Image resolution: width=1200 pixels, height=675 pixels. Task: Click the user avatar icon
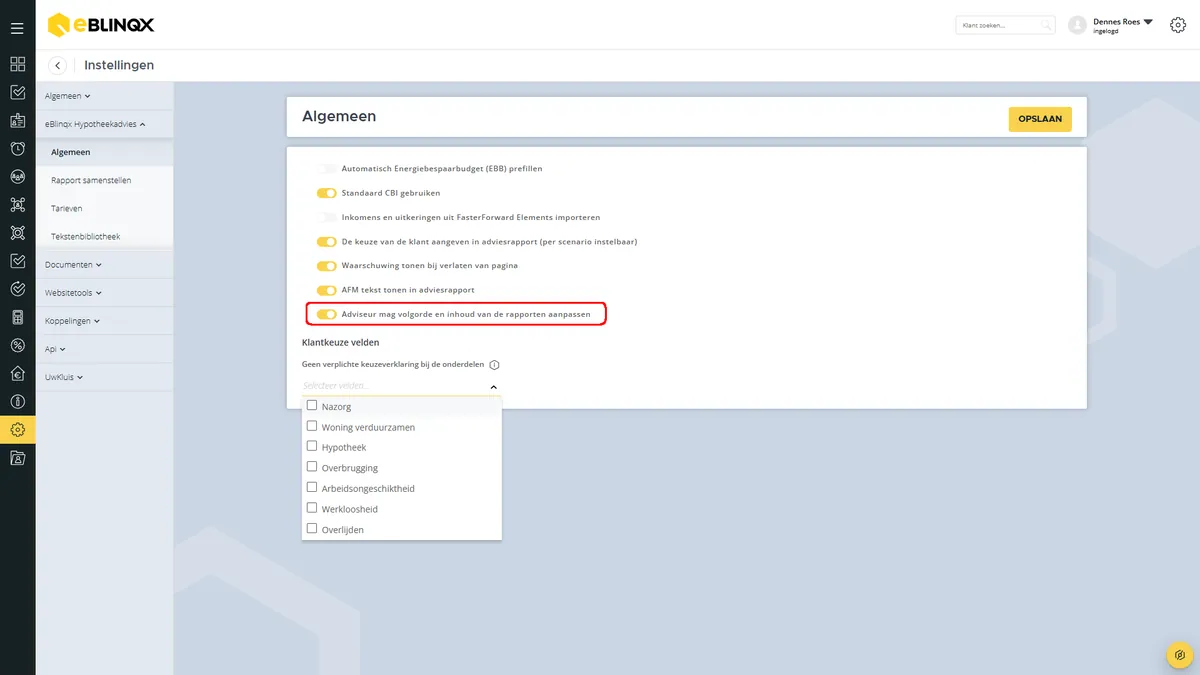1077,25
